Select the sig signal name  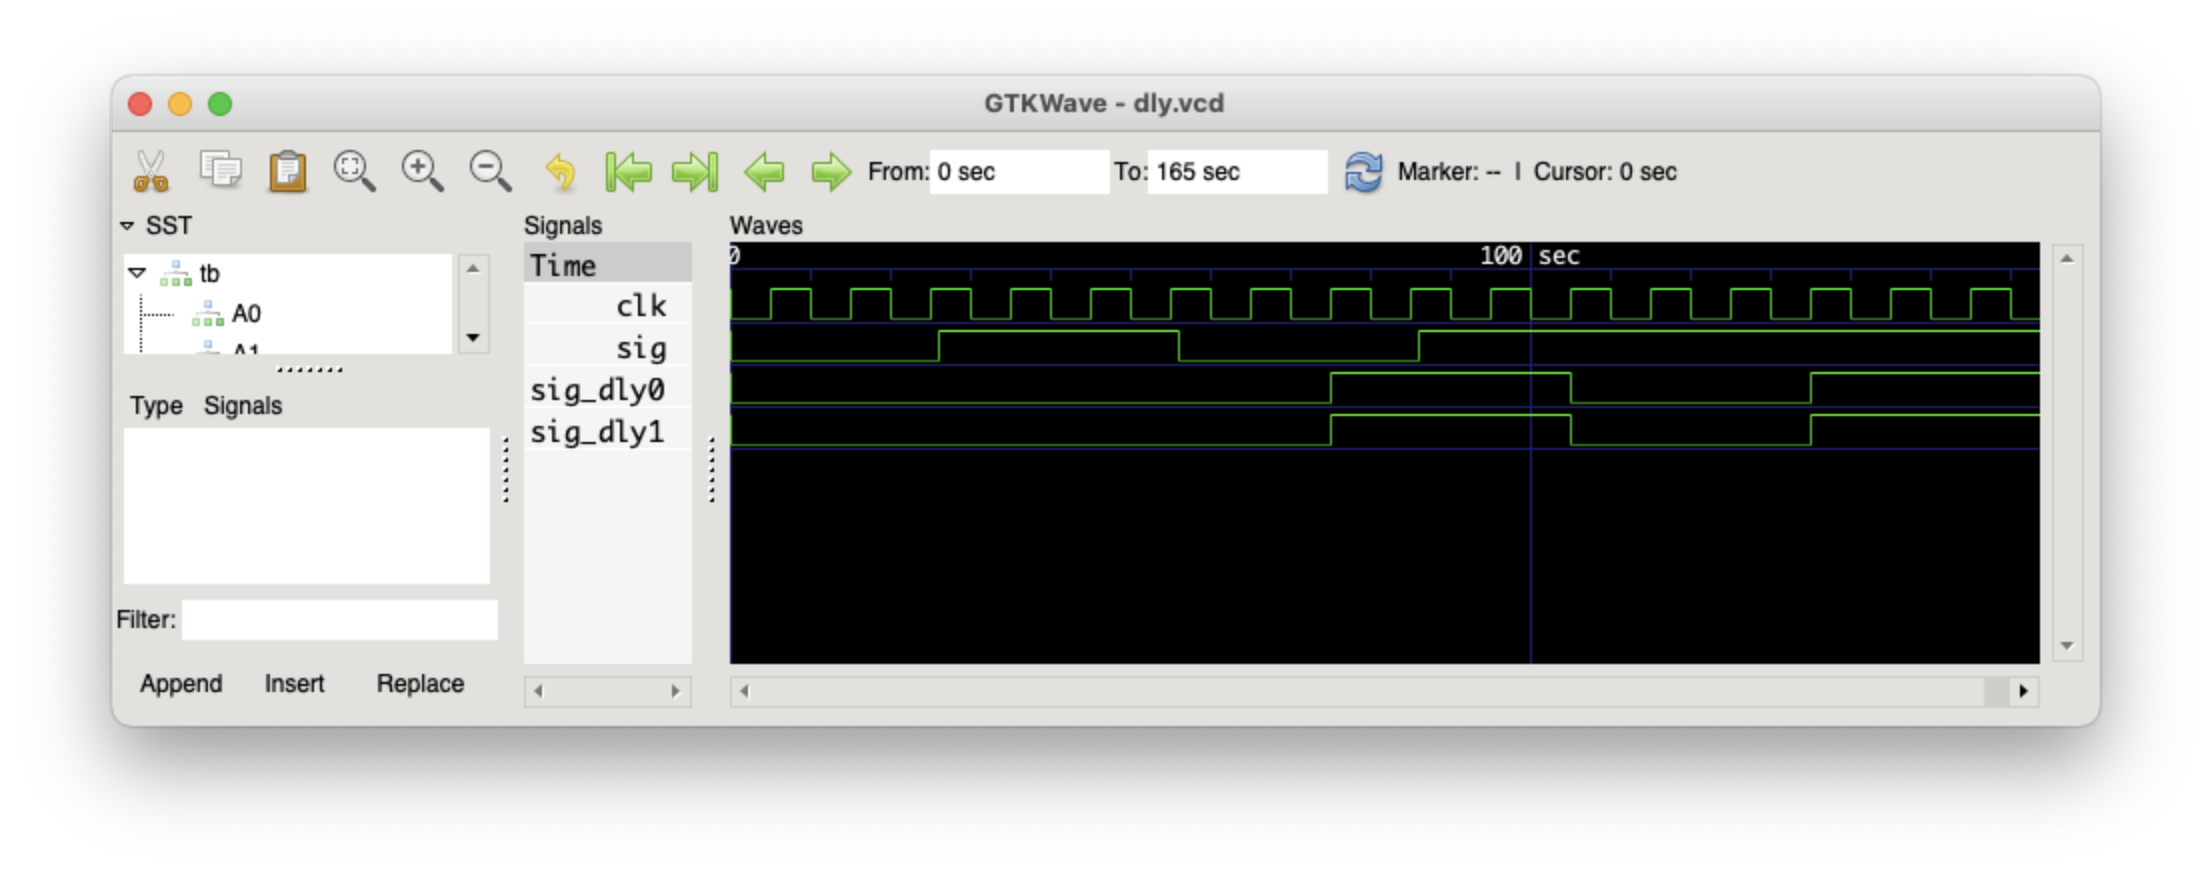coord(641,348)
